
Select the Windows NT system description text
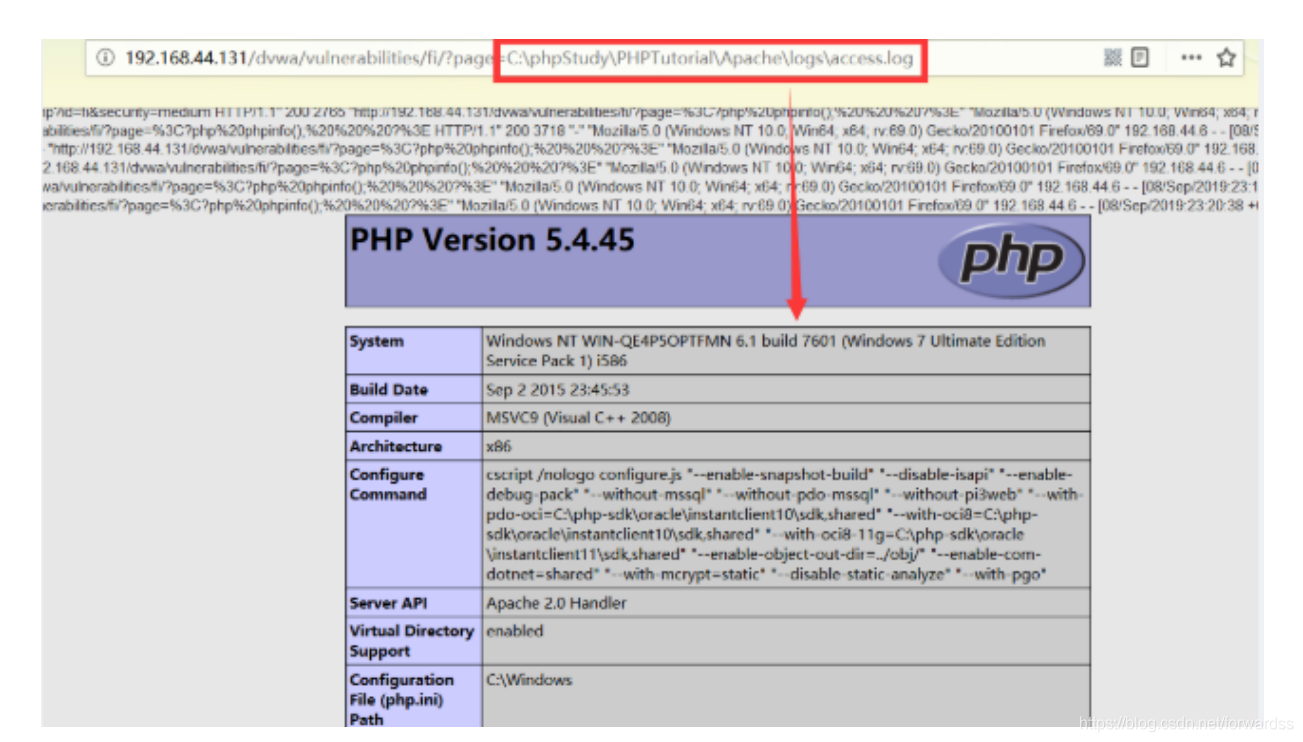765,351
